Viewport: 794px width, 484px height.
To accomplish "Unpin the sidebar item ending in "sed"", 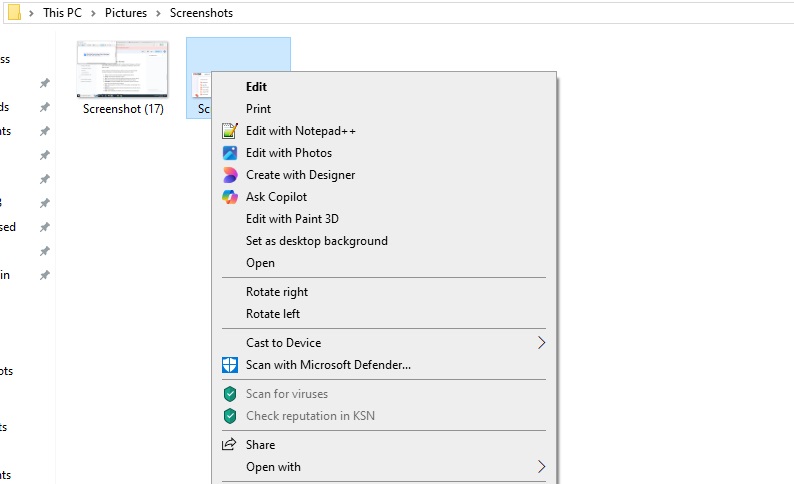I will coord(45,227).
